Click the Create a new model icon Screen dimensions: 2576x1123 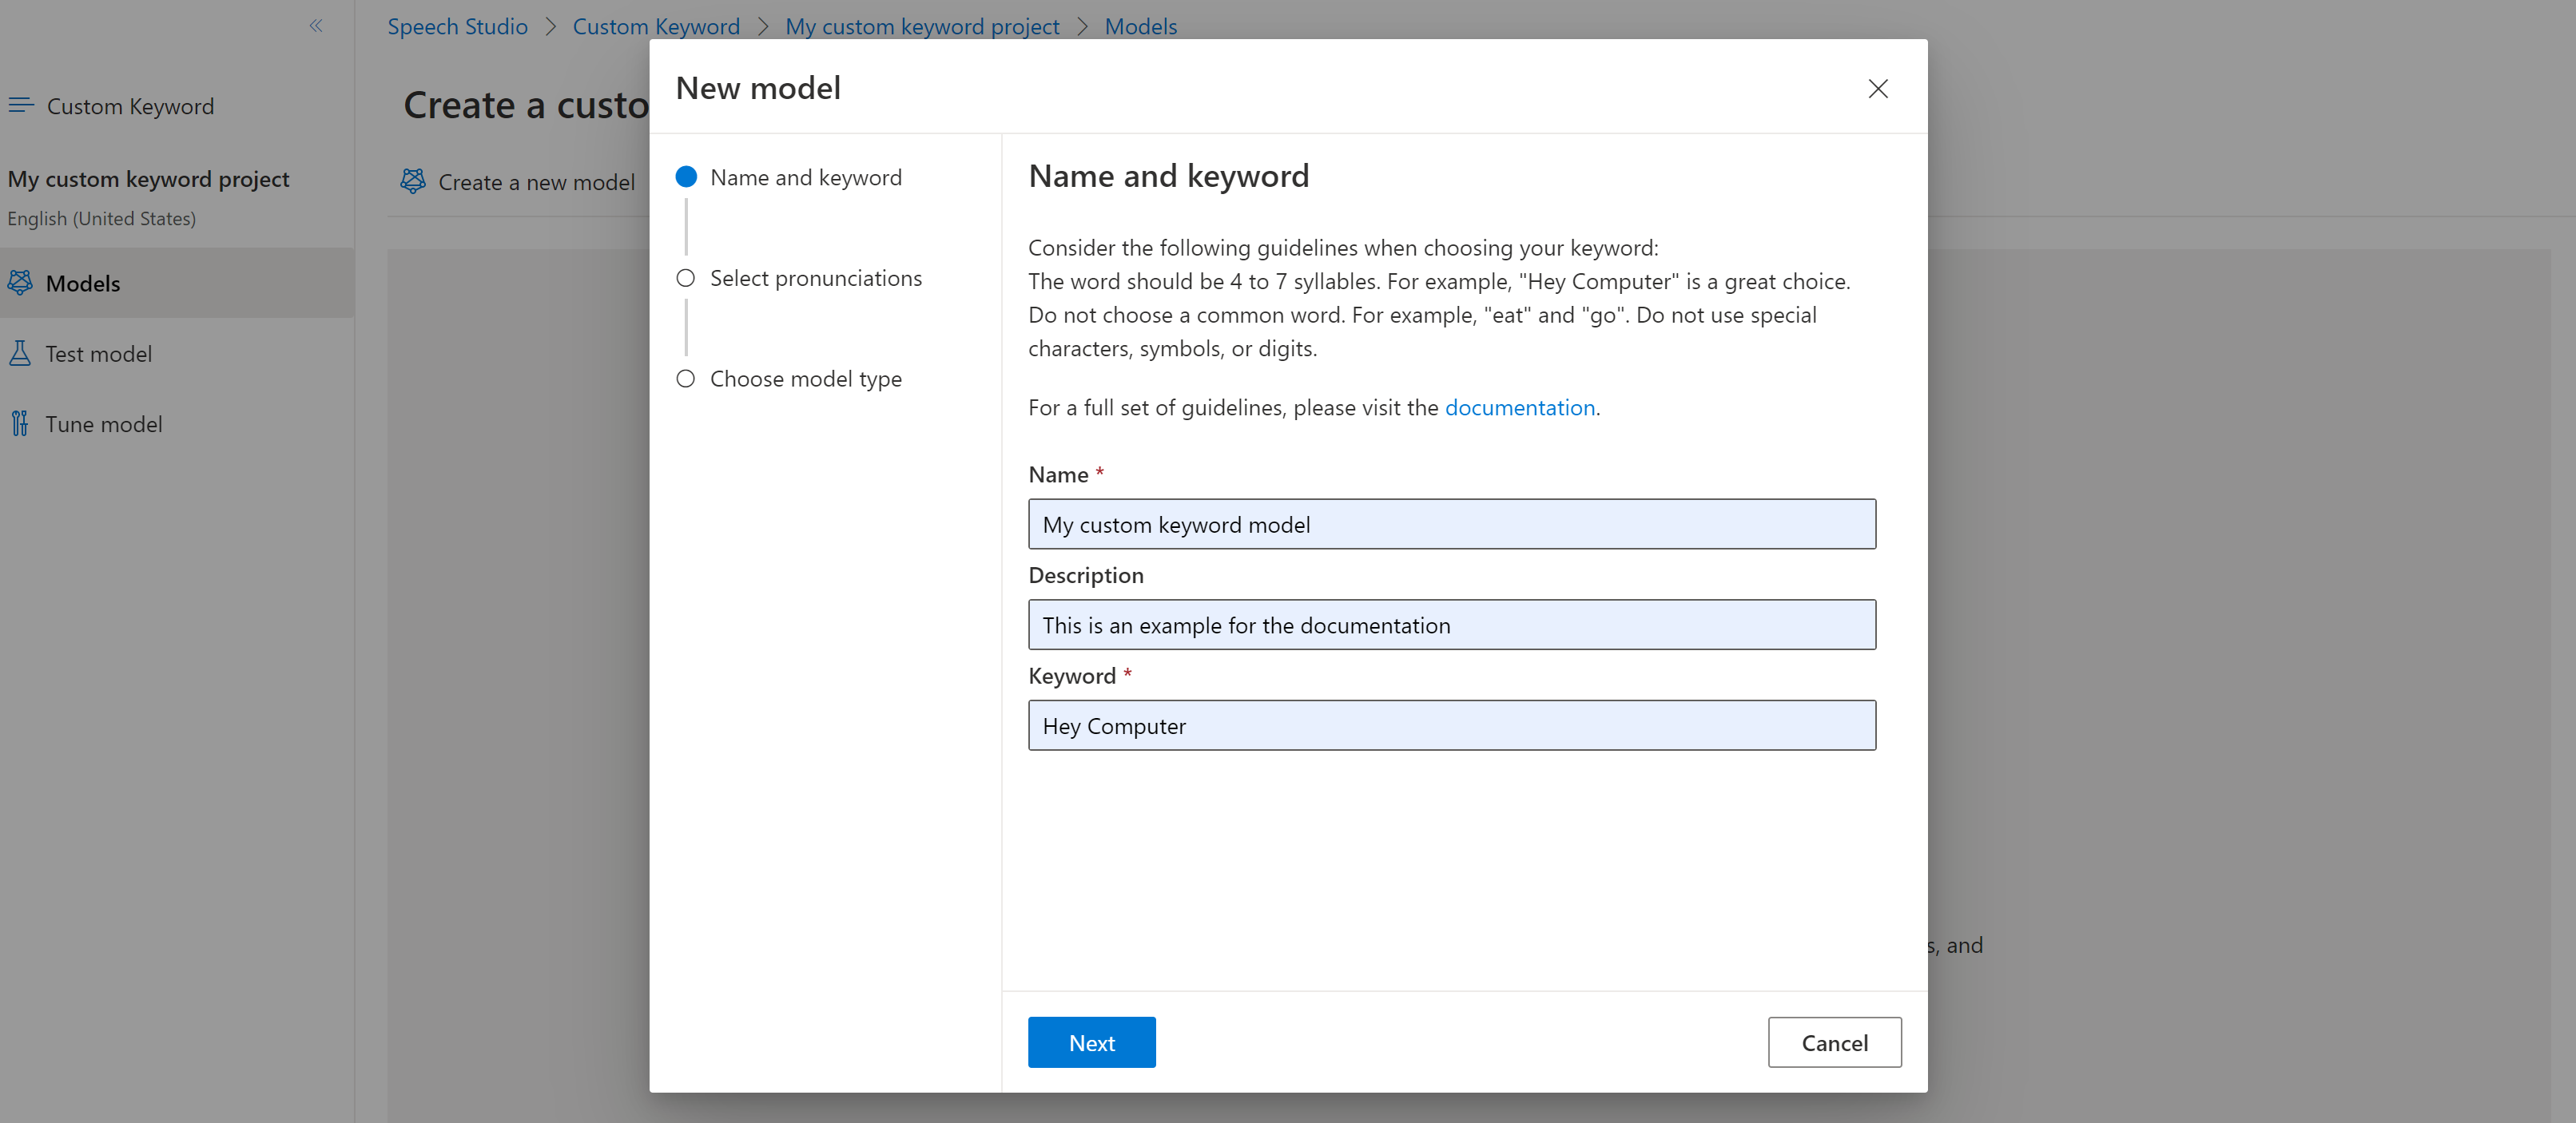[415, 179]
